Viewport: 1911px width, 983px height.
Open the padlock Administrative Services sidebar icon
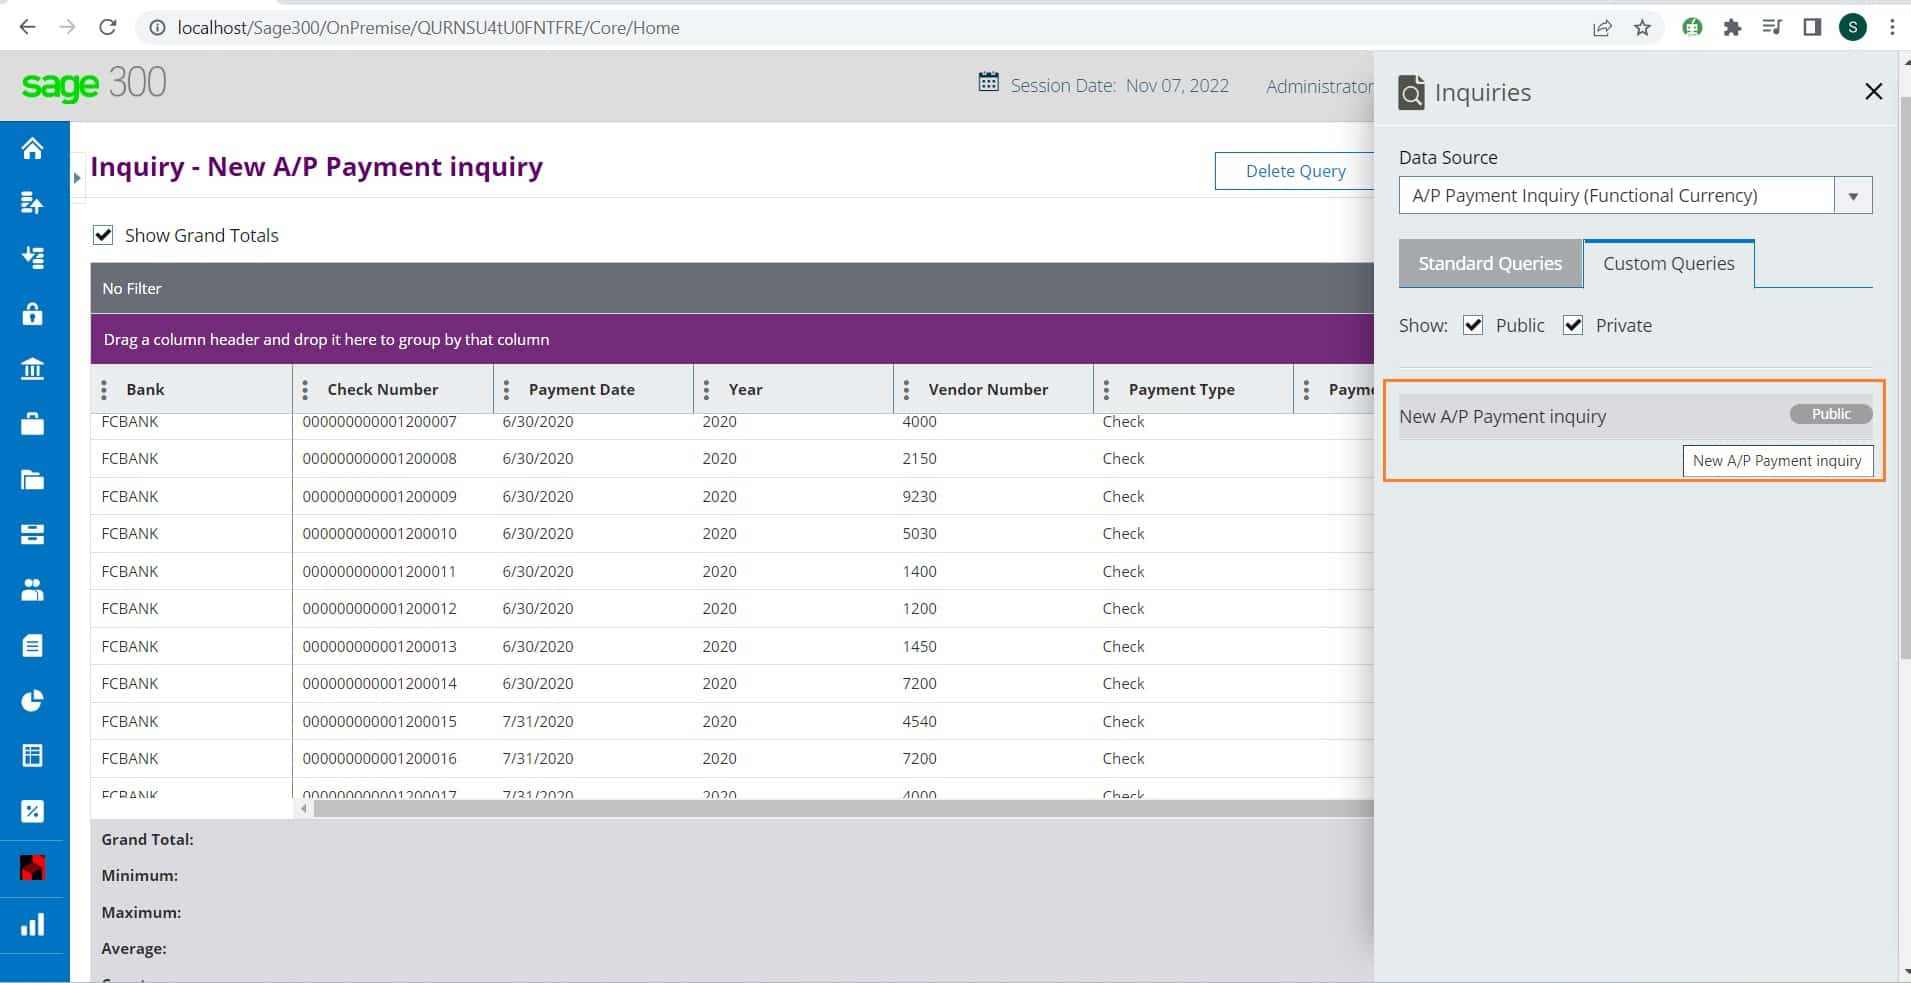32,313
